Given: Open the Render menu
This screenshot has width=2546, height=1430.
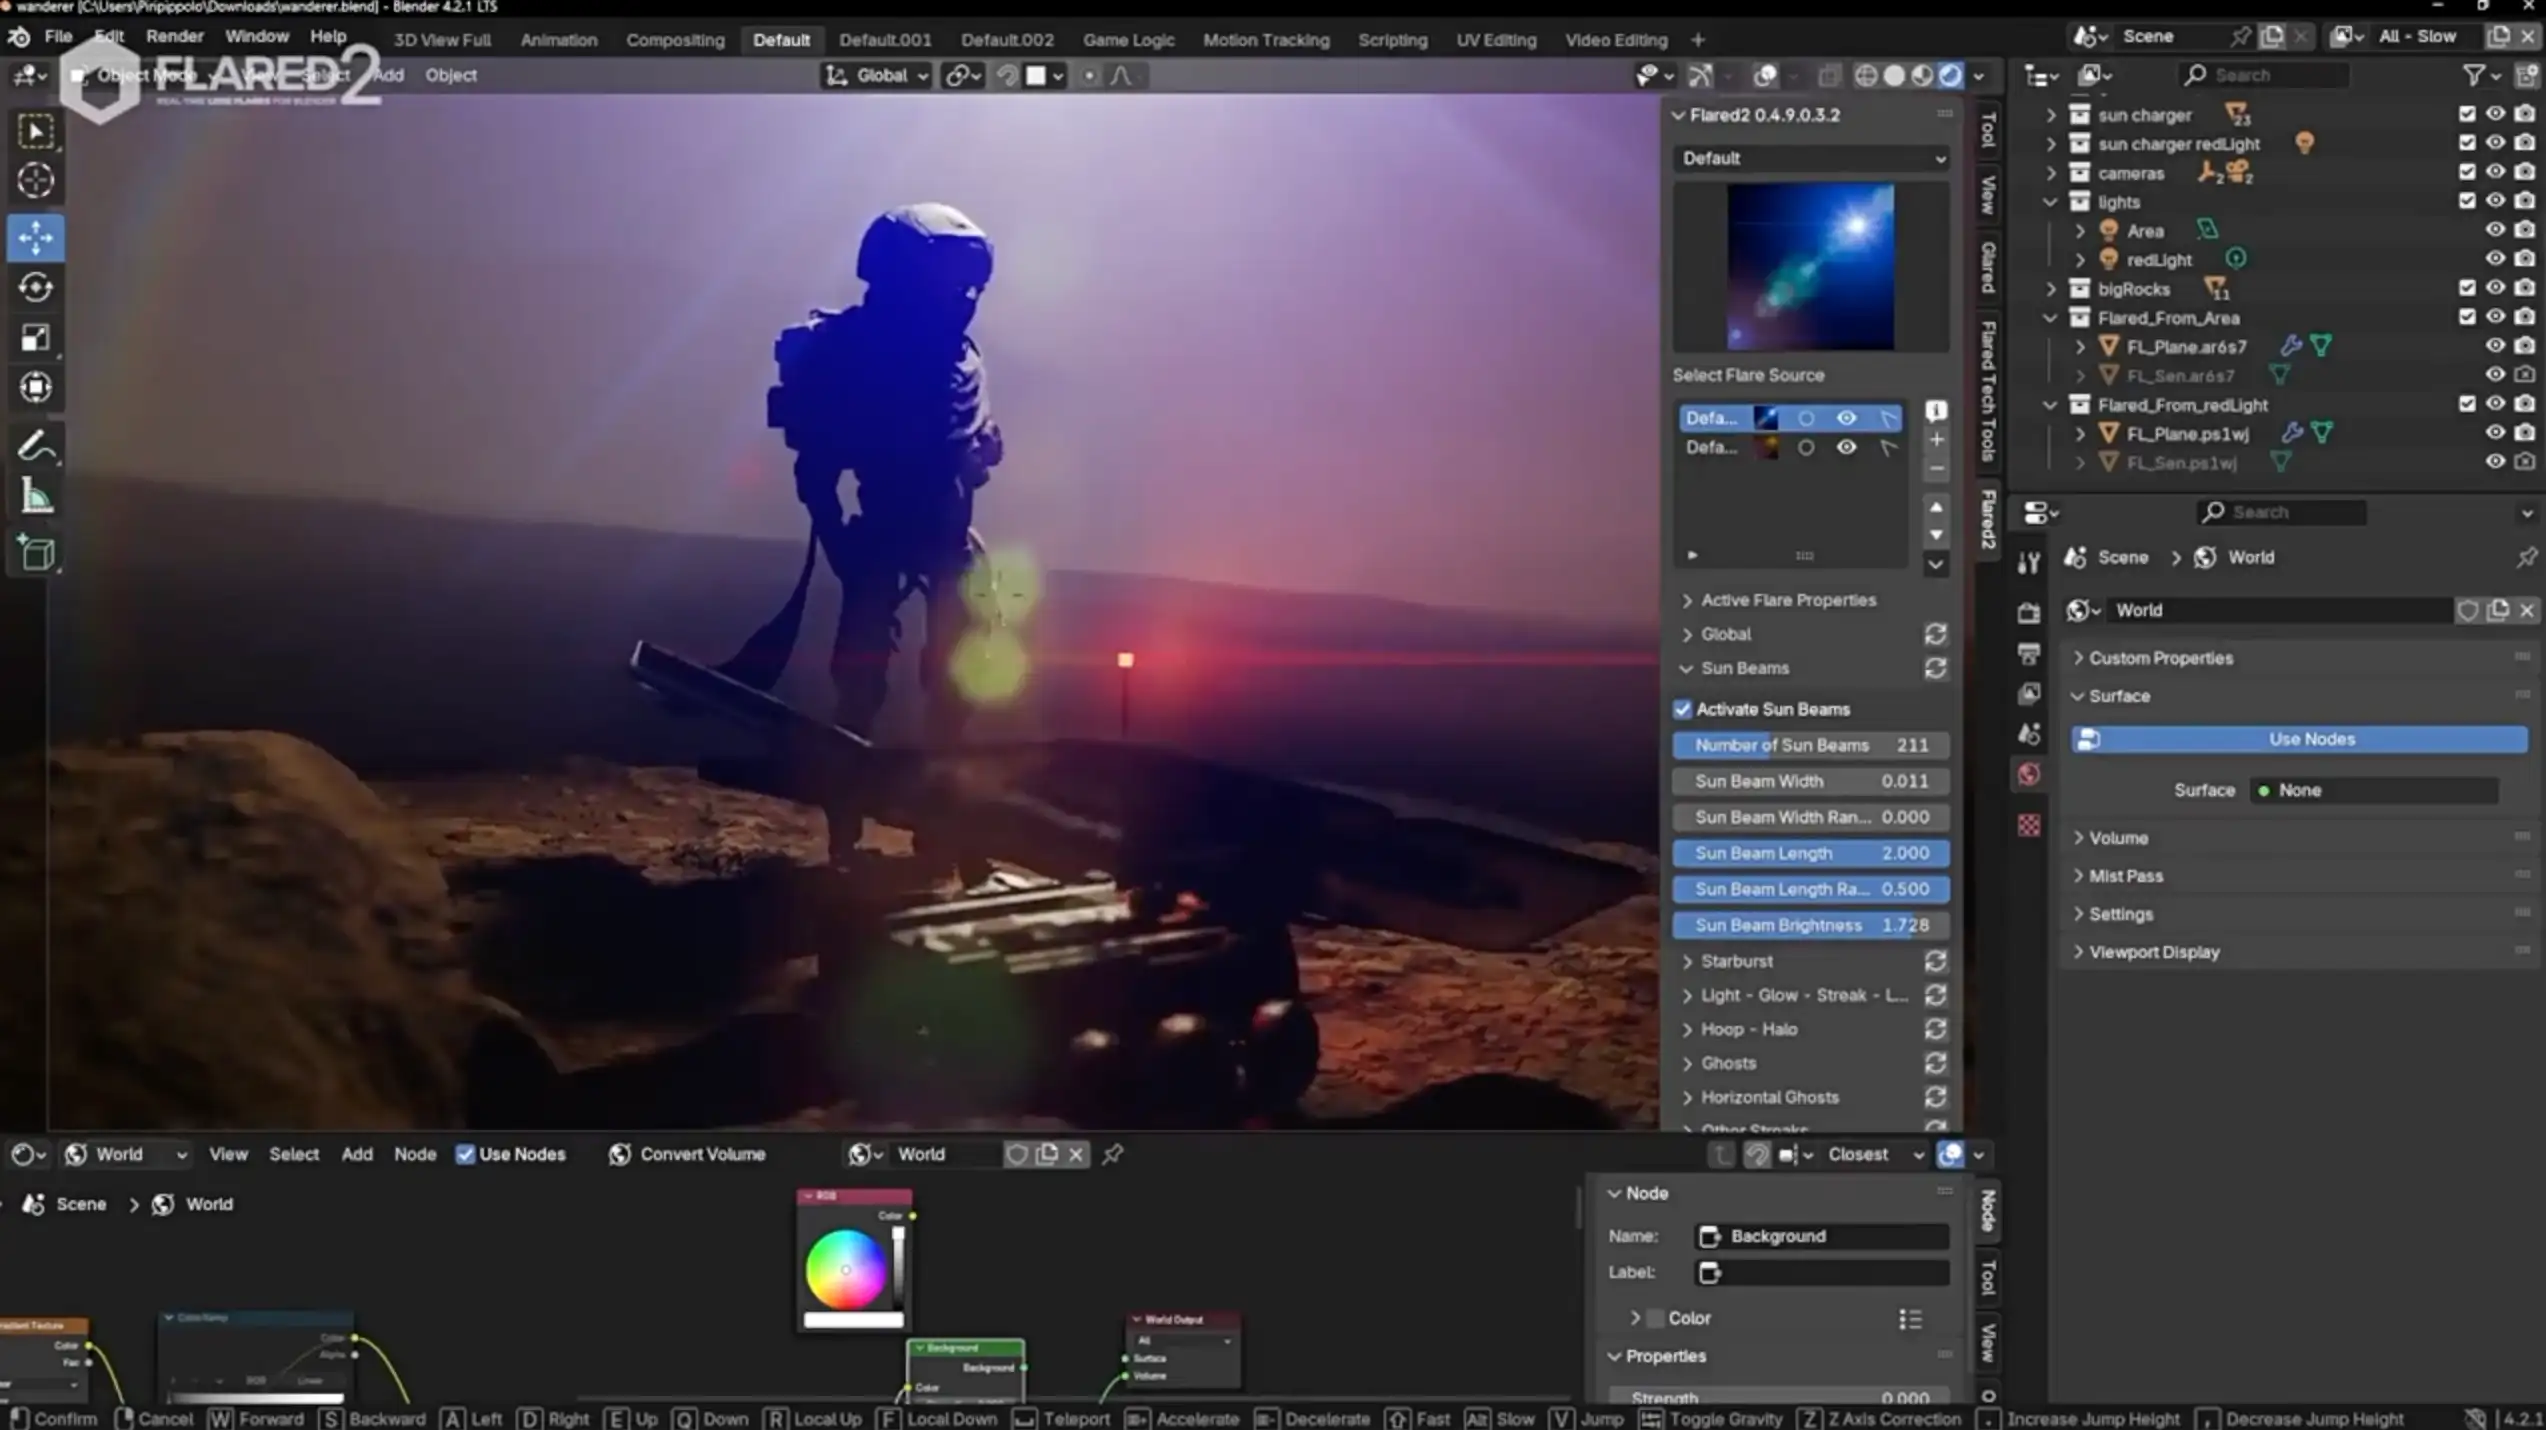Looking at the screenshot, I should tap(174, 36).
